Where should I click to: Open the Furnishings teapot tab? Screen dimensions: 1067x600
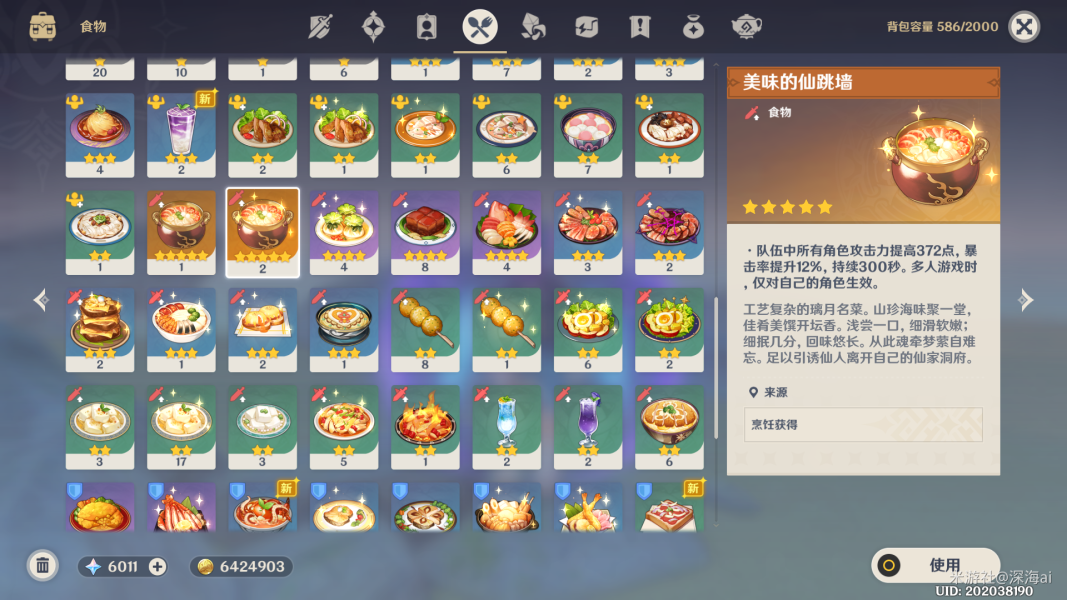746,27
